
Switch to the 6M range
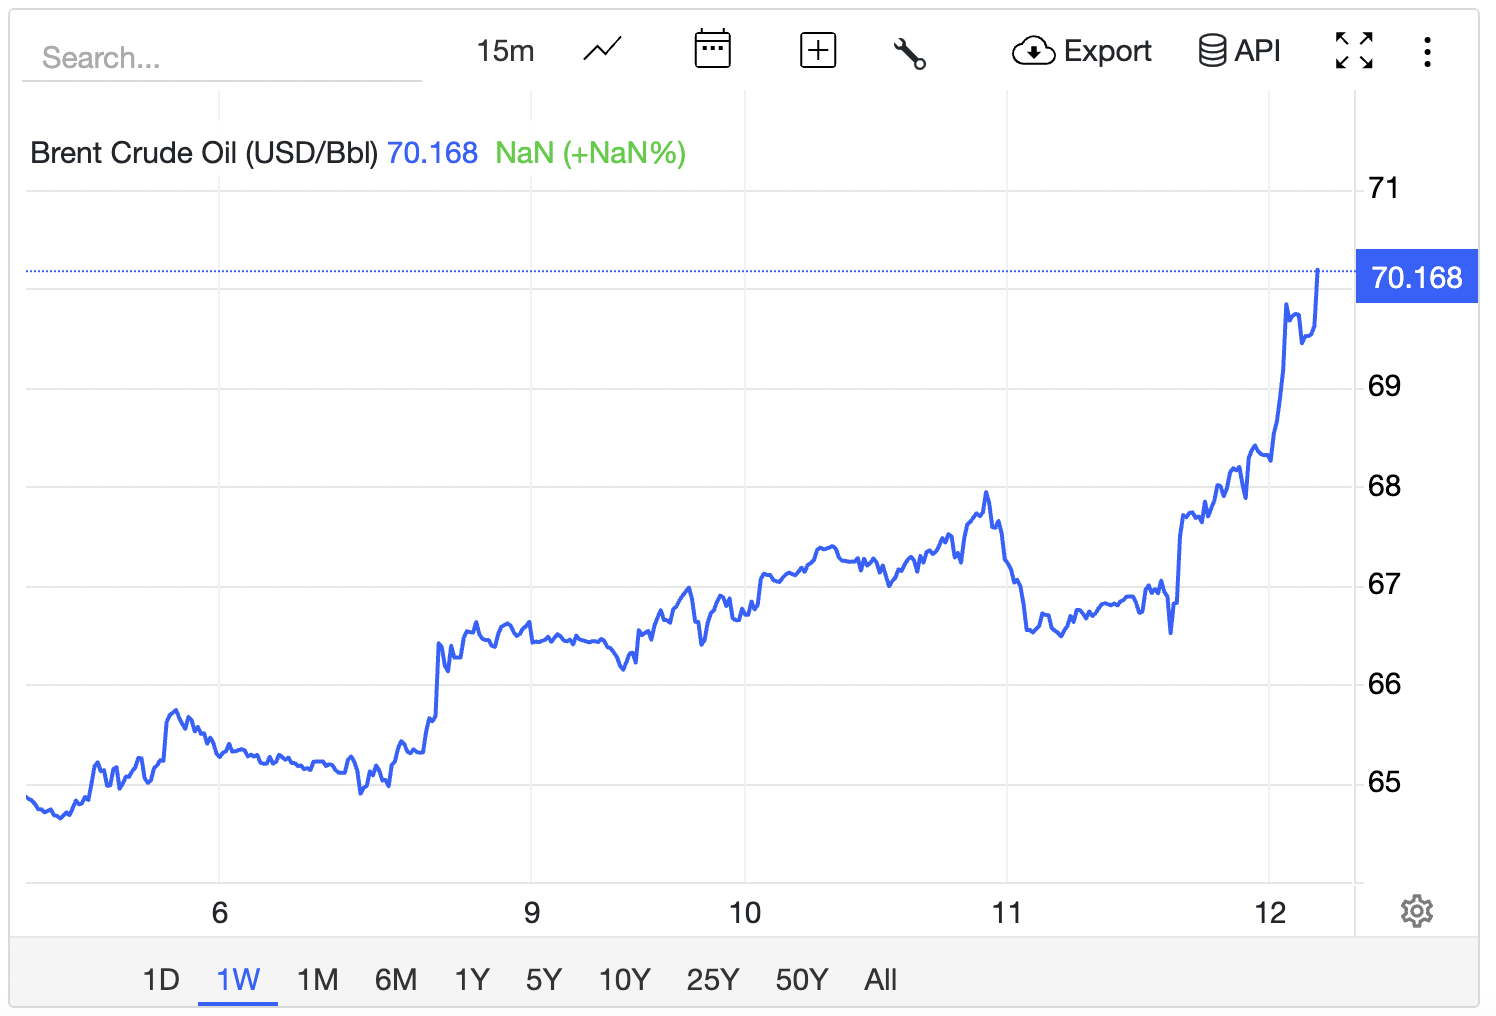396,979
